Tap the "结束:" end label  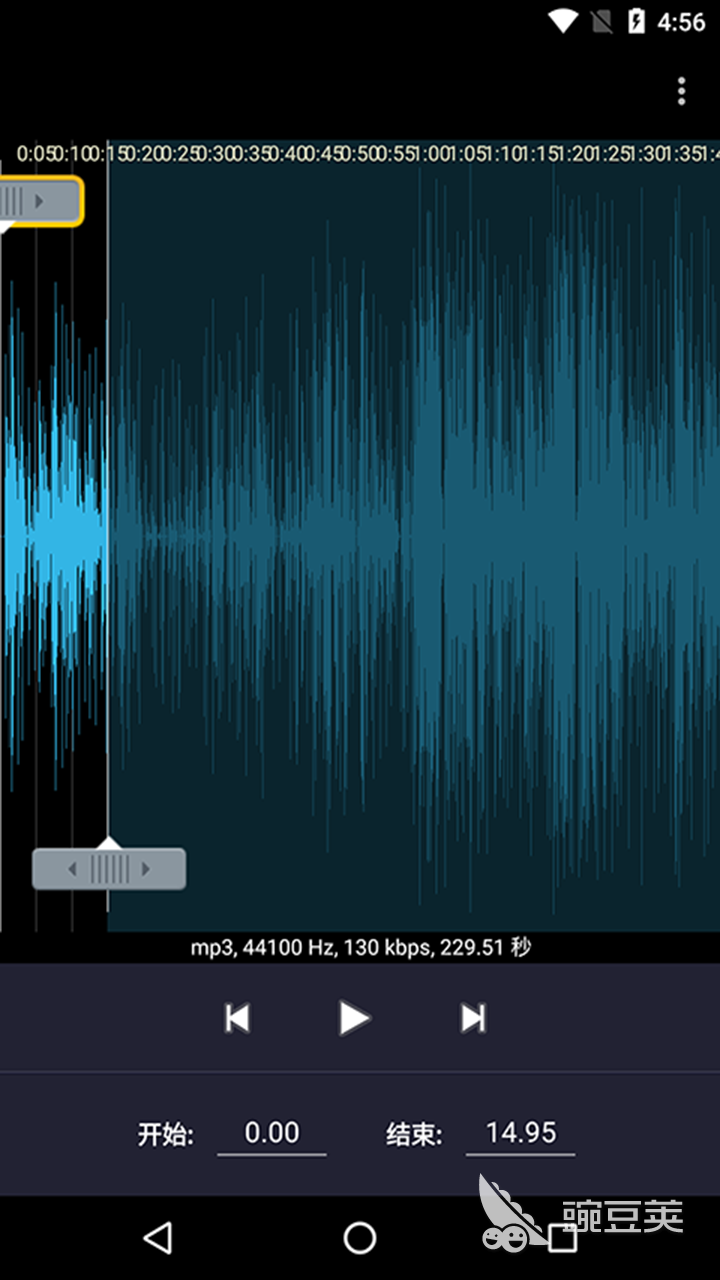click(x=414, y=1135)
